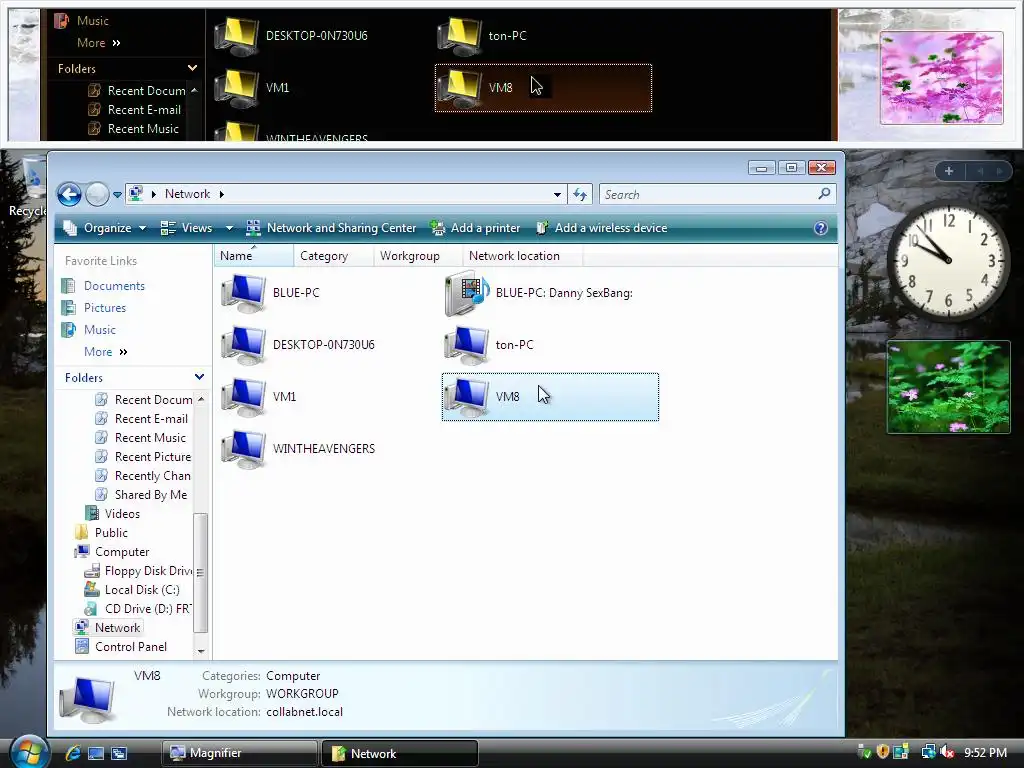The width and height of the screenshot is (1024, 768).
Task: Refresh the Network folder view
Action: [580, 194]
